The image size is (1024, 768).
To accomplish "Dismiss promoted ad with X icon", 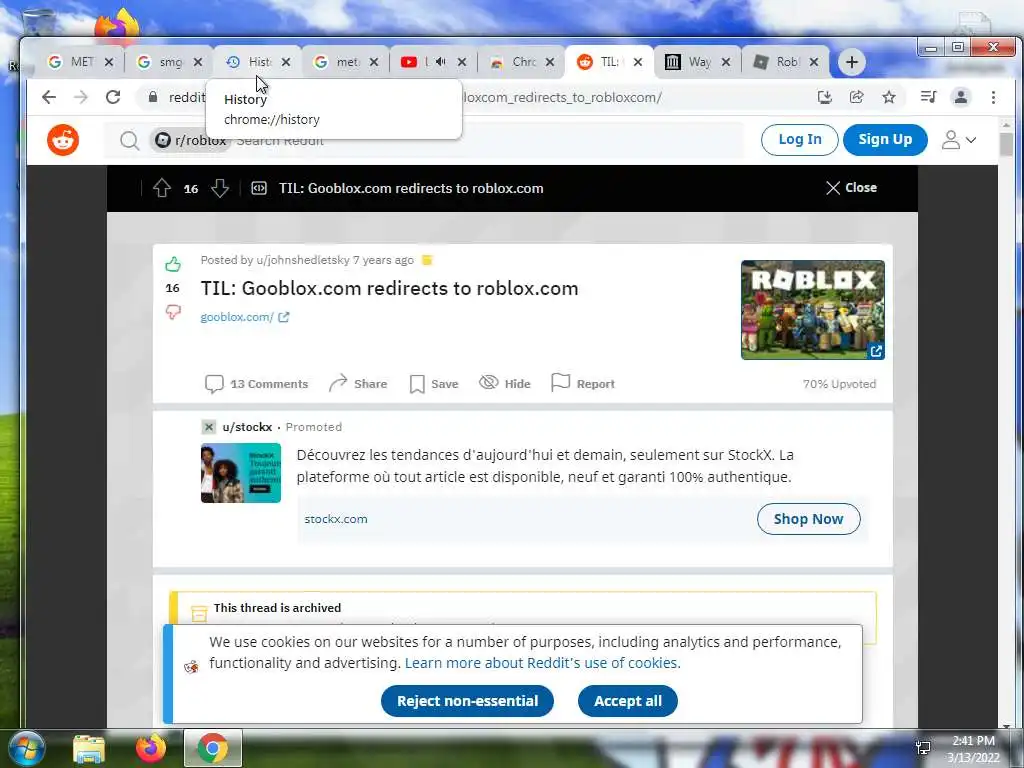I will point(208,427).
